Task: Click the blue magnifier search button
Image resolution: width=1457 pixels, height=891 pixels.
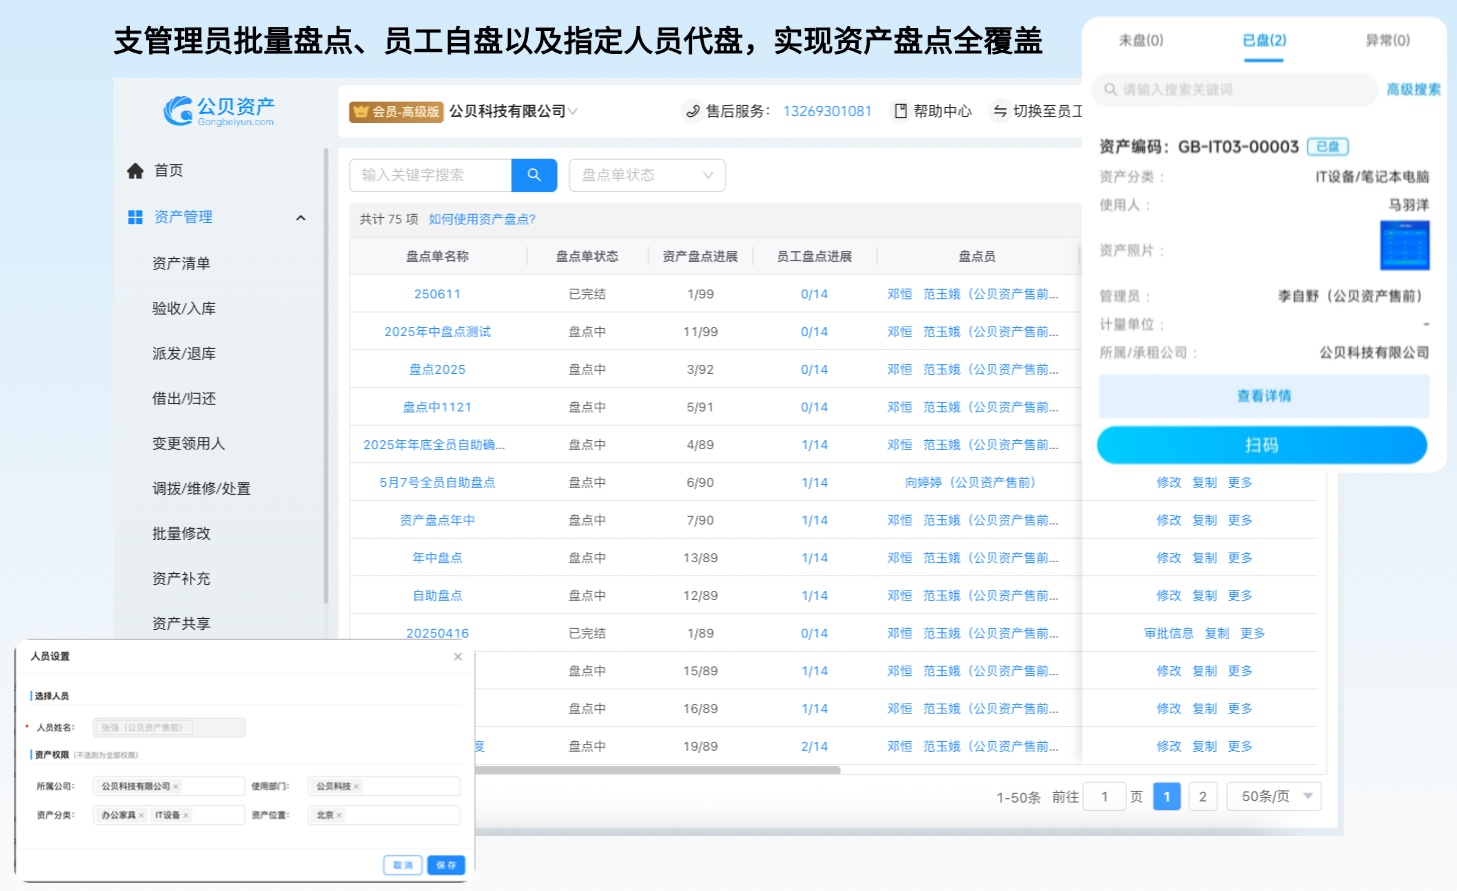Action: [534, 175]
